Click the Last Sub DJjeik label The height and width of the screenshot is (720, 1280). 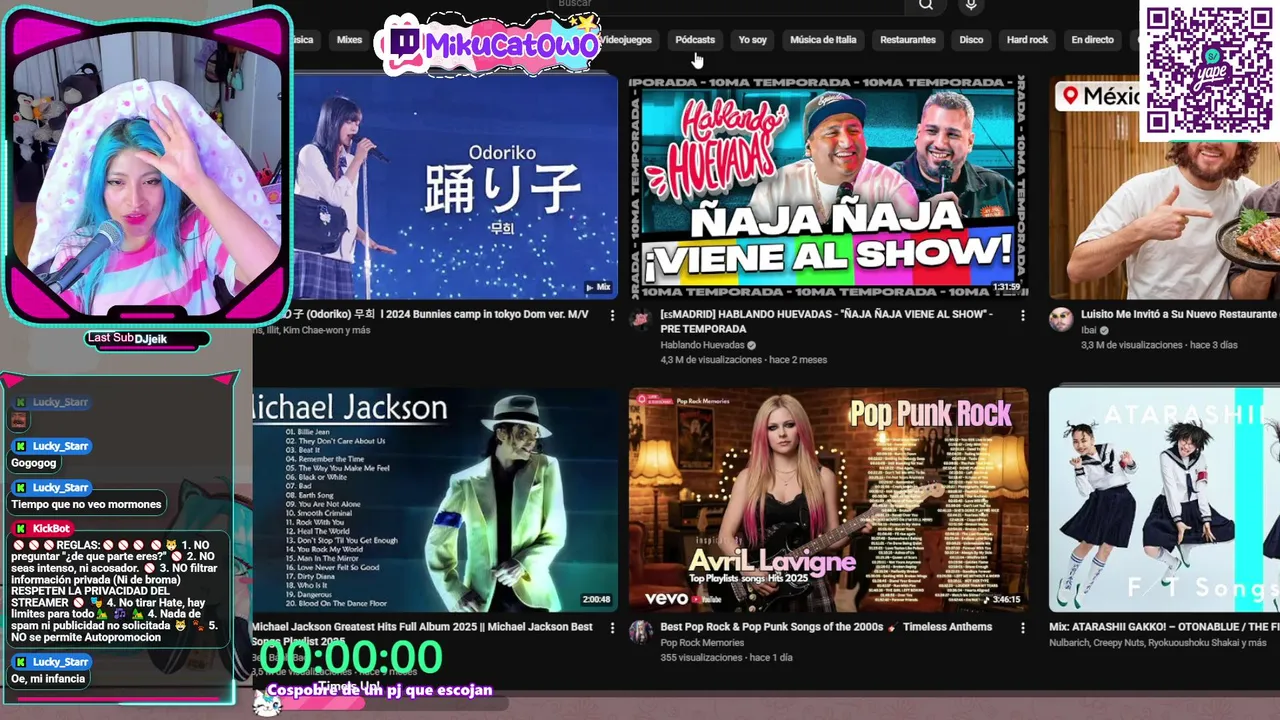(146, 339)
